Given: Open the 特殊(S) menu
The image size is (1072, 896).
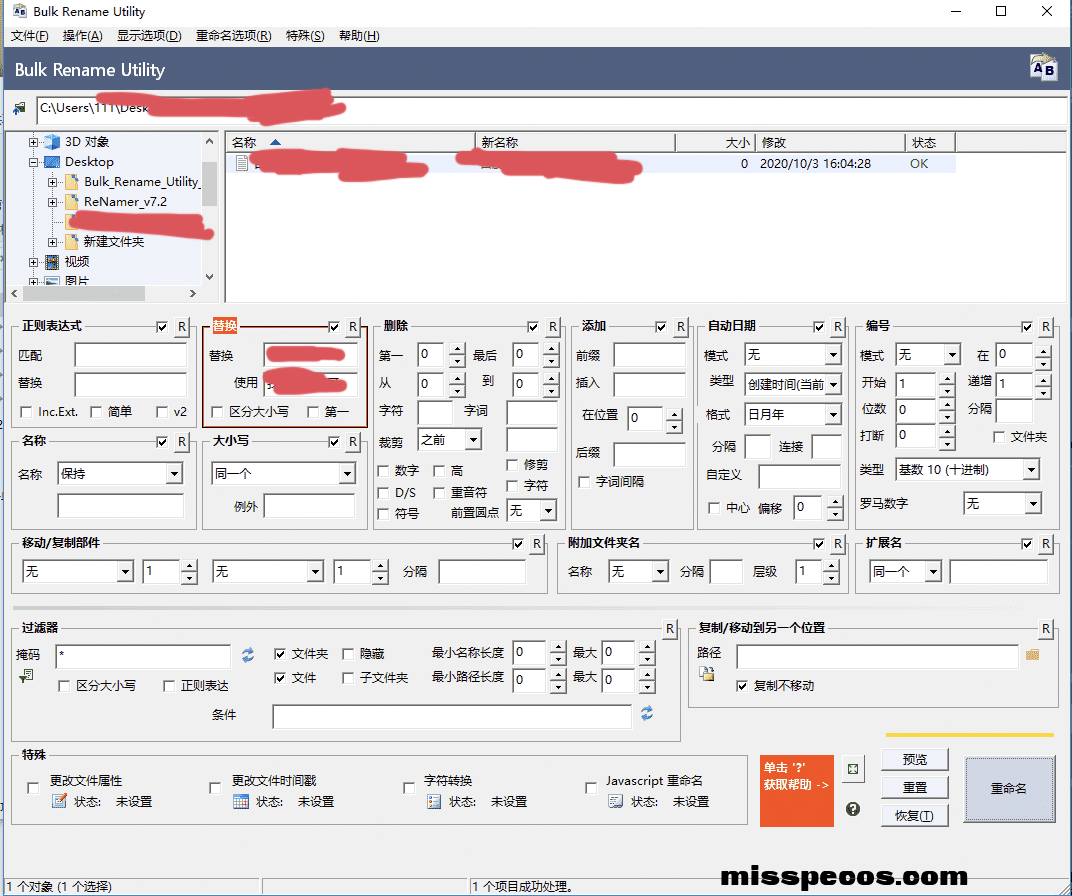Looking at the screenshot, I should [x=305, y=36].
